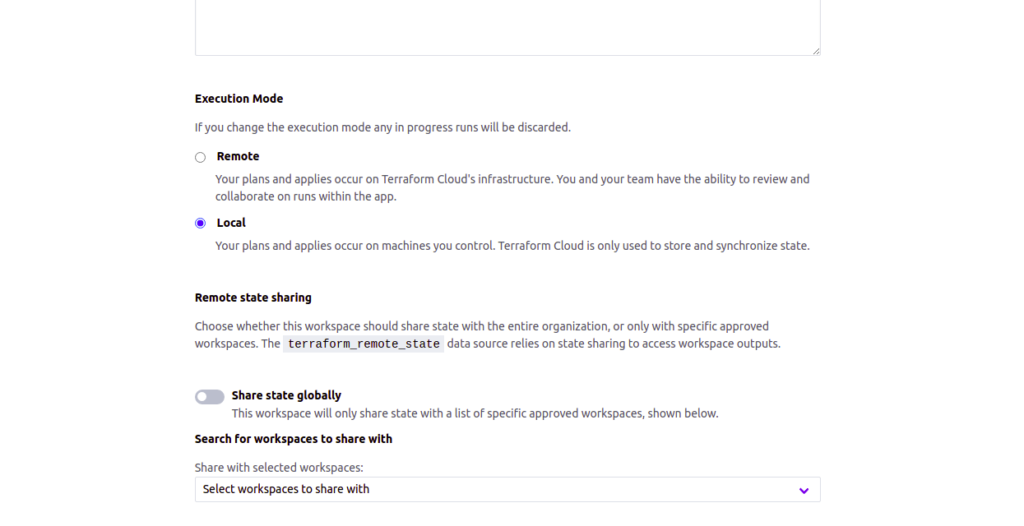Image resolution: width=1024 pixels, height=526 pixels.
Task: Select the Local execution mode radio button
Action: 200,223
